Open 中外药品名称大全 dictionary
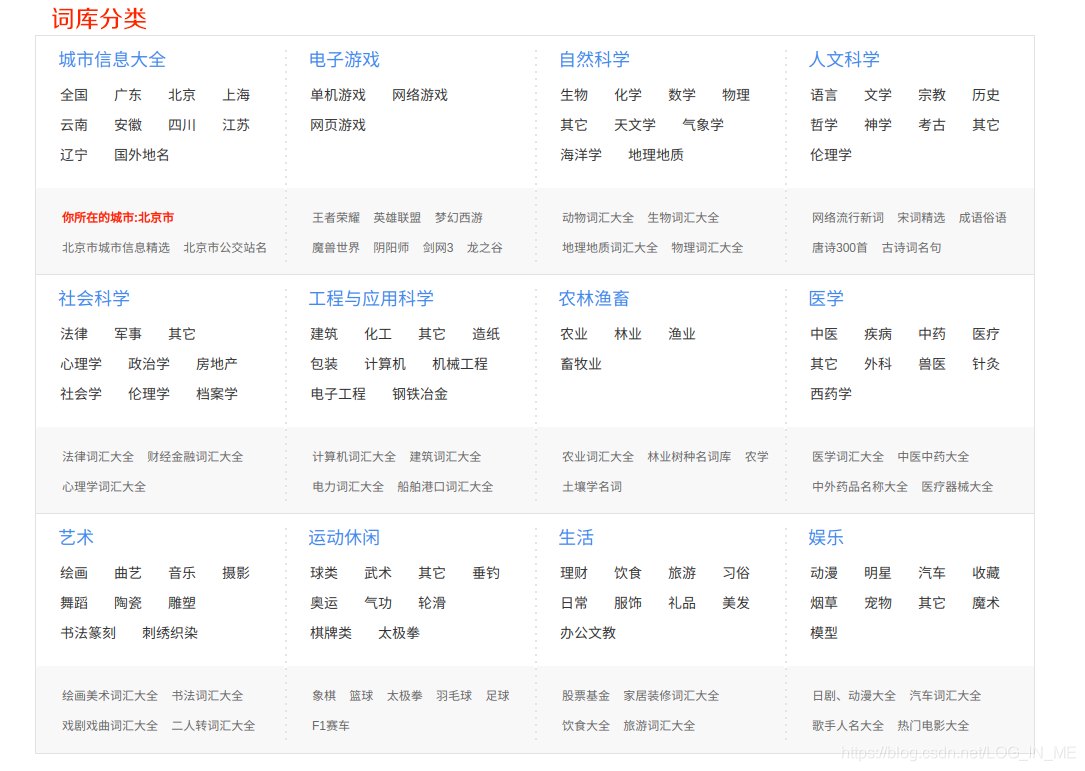This screenshot has width=1085, height=771. [859, 487]
